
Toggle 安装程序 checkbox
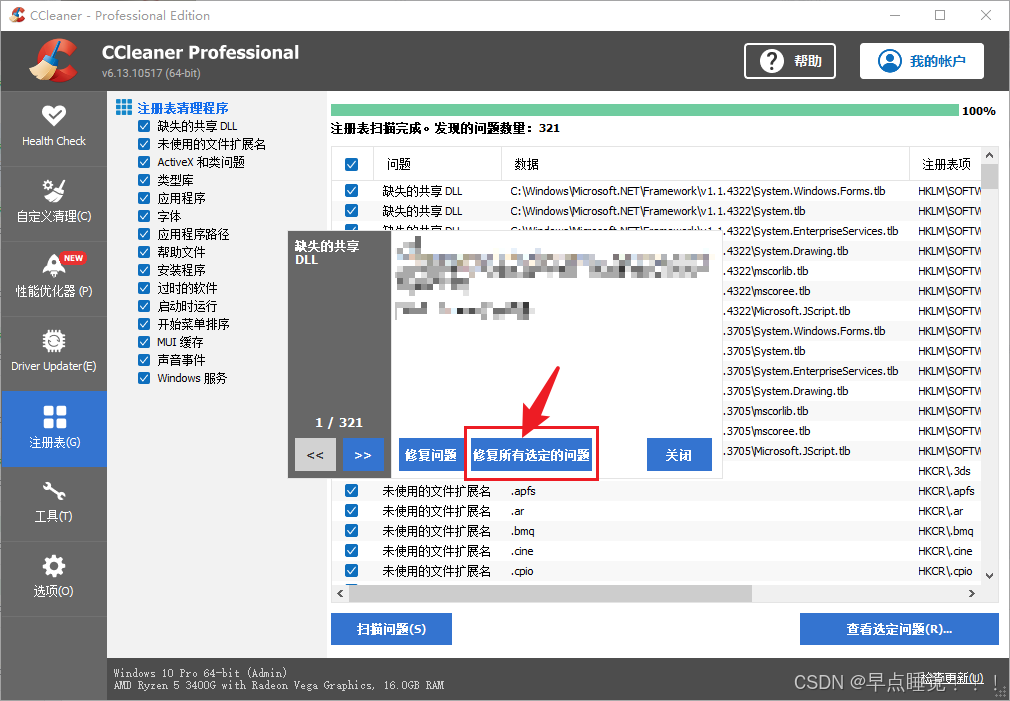144,270
